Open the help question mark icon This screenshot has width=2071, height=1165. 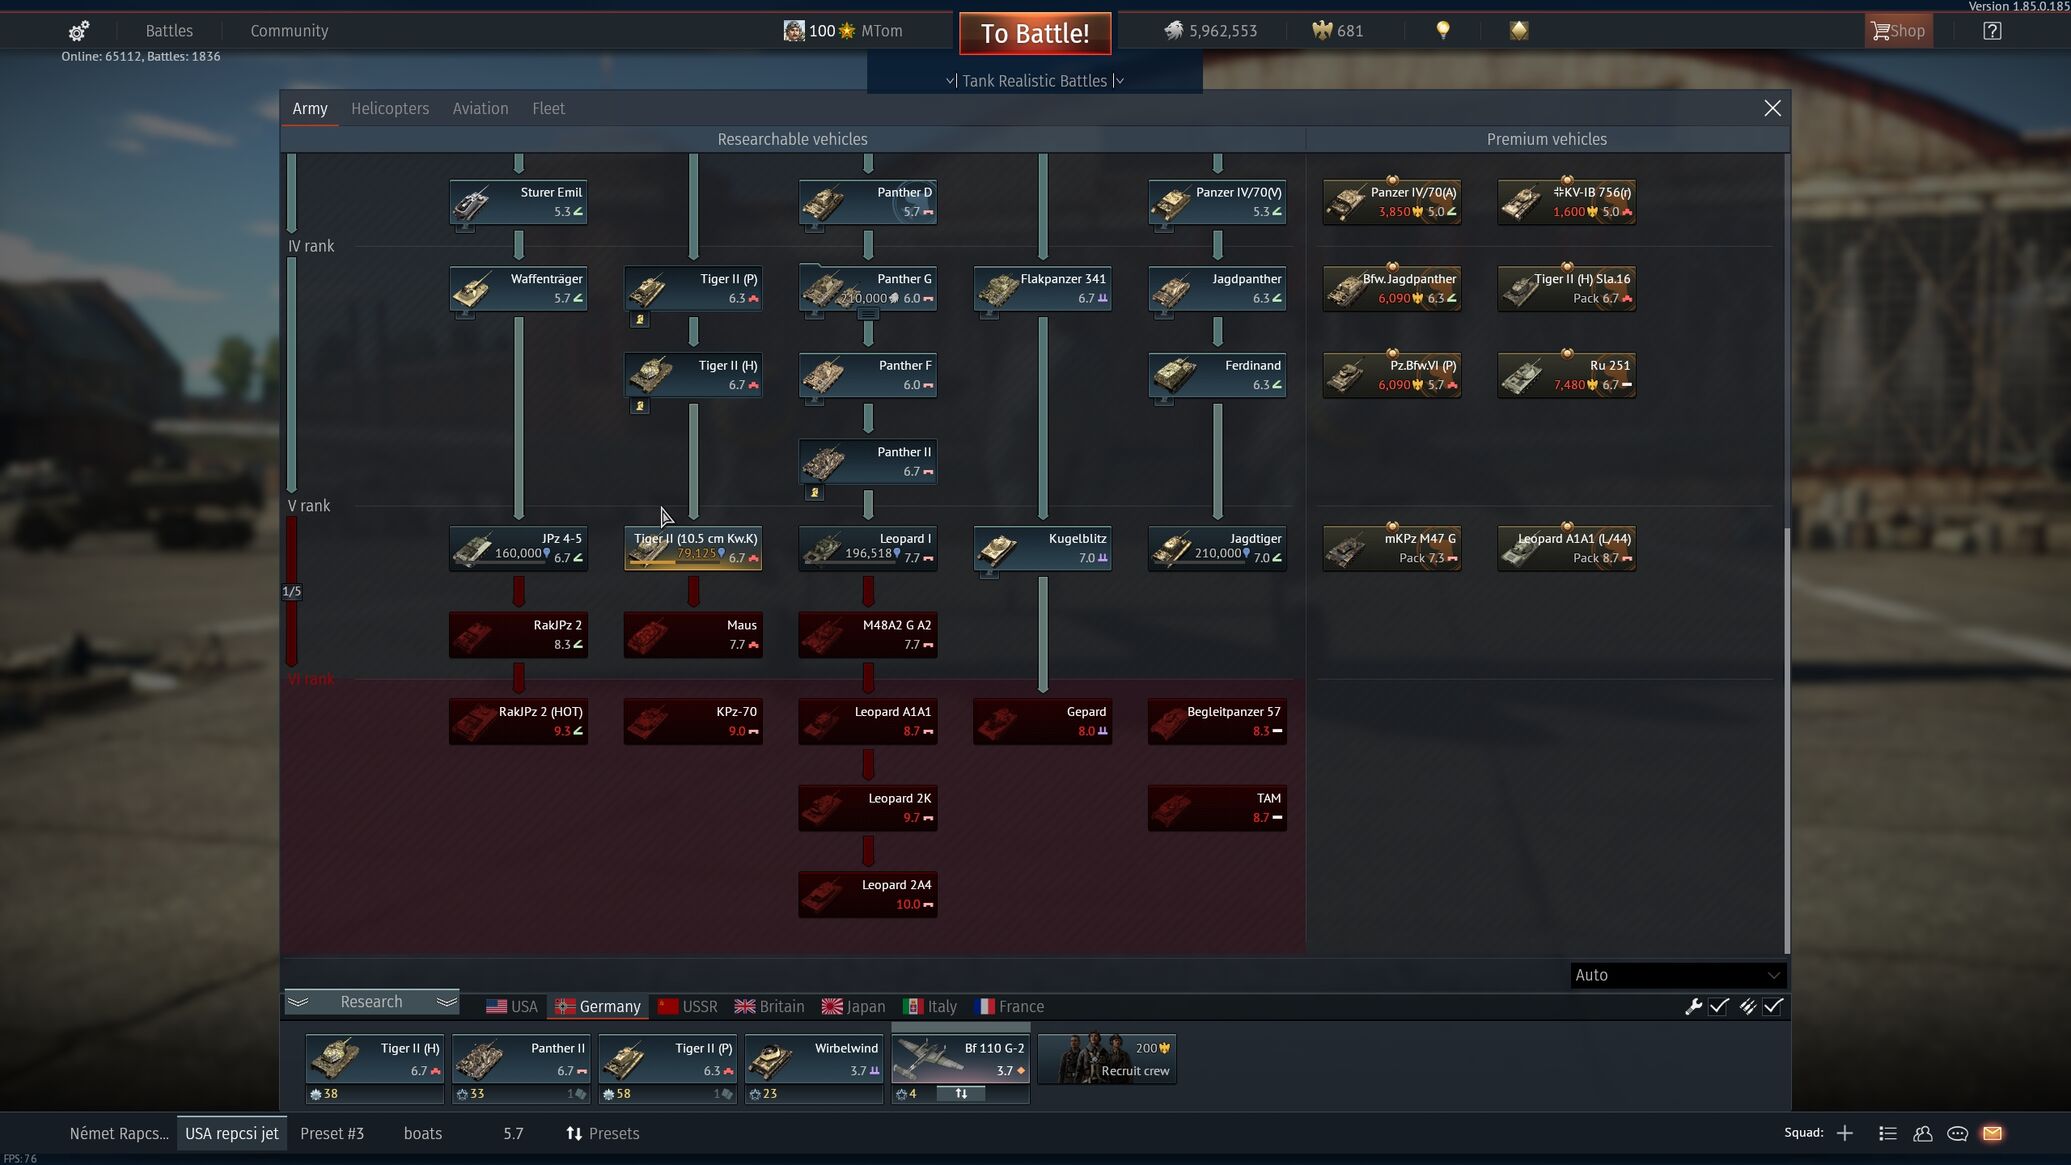pyautogui.click(x=1992, y=31)
